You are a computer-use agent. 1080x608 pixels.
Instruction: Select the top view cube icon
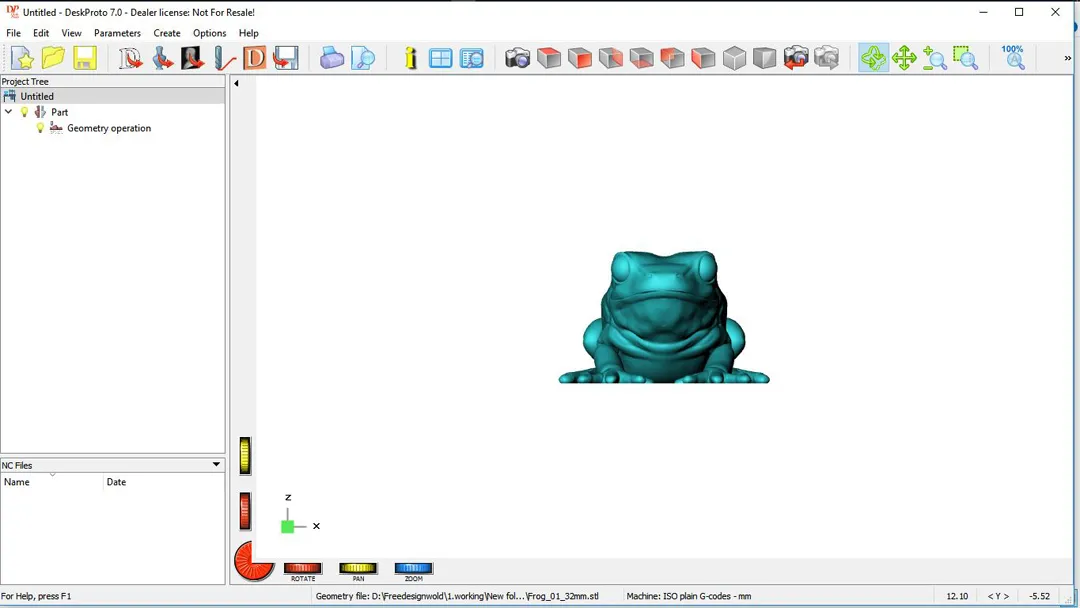(549, 58)
